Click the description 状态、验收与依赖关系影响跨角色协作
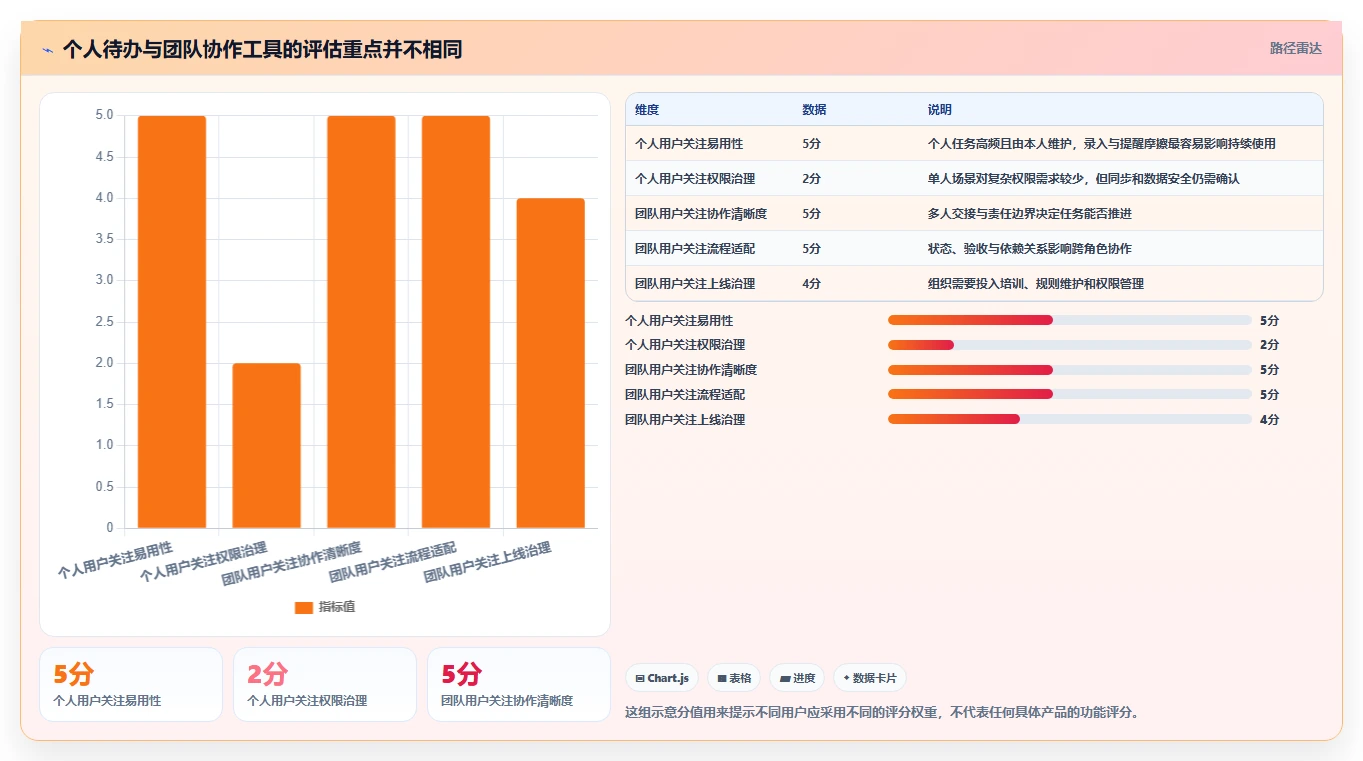The image size is (1363, 761). (1030, 249)
